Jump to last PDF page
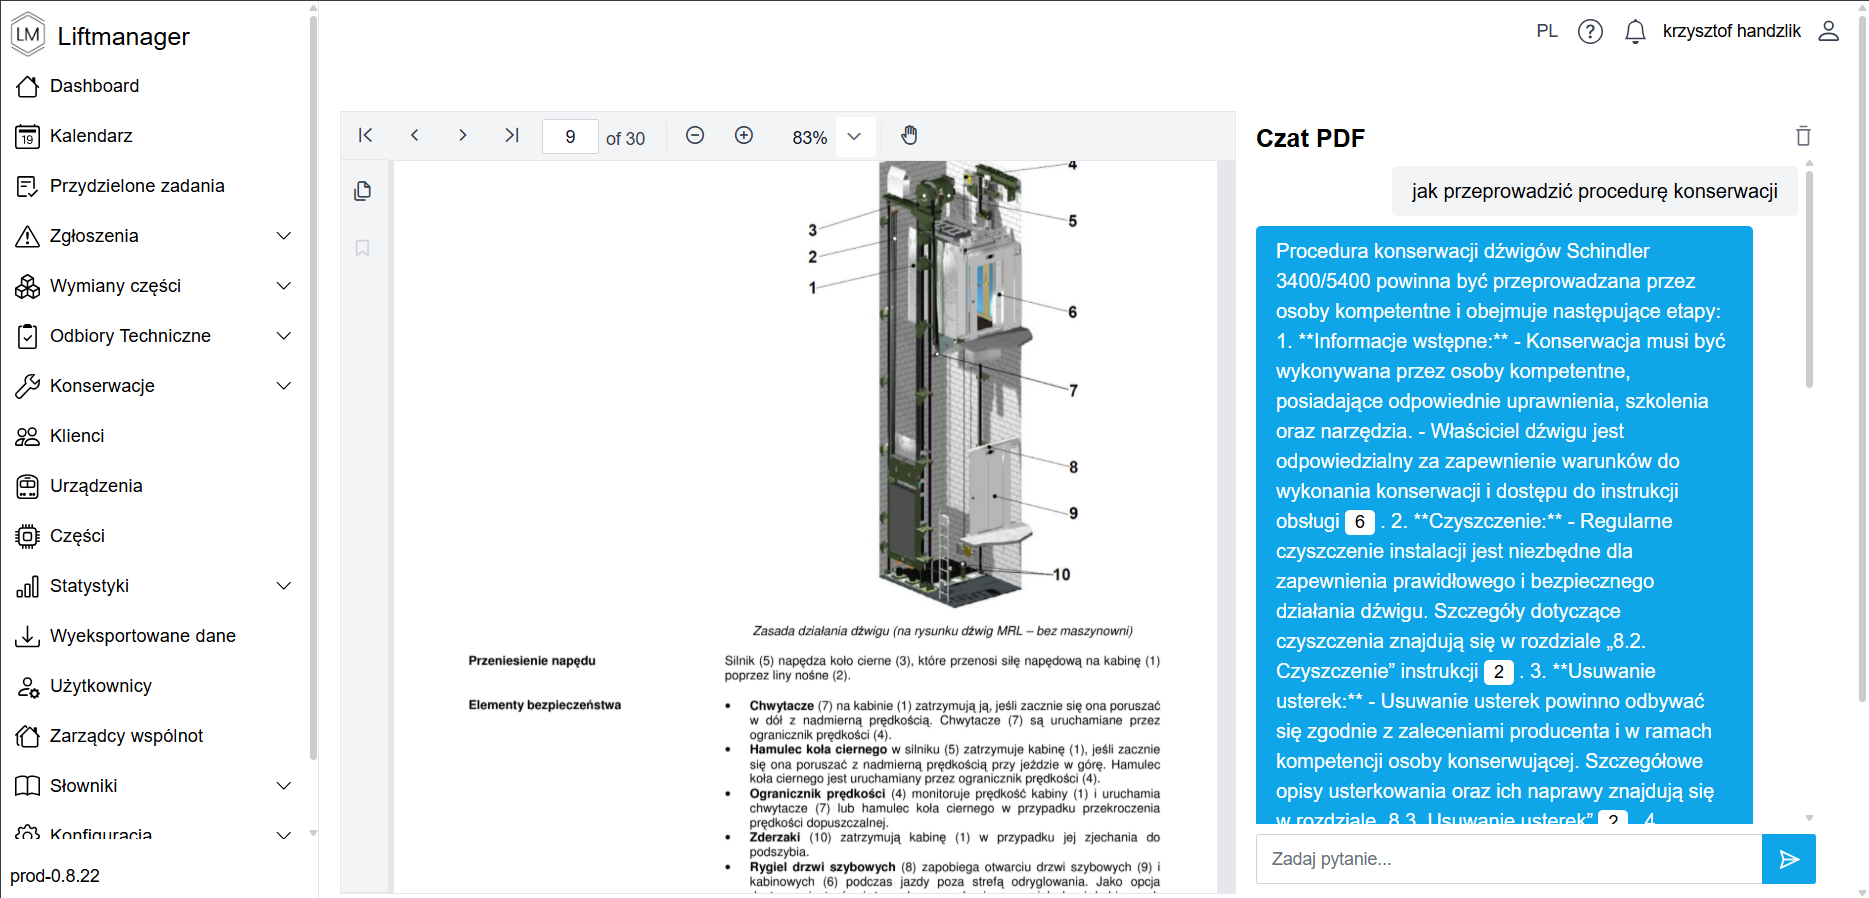The image size is (1869, 898). [511, 136]
